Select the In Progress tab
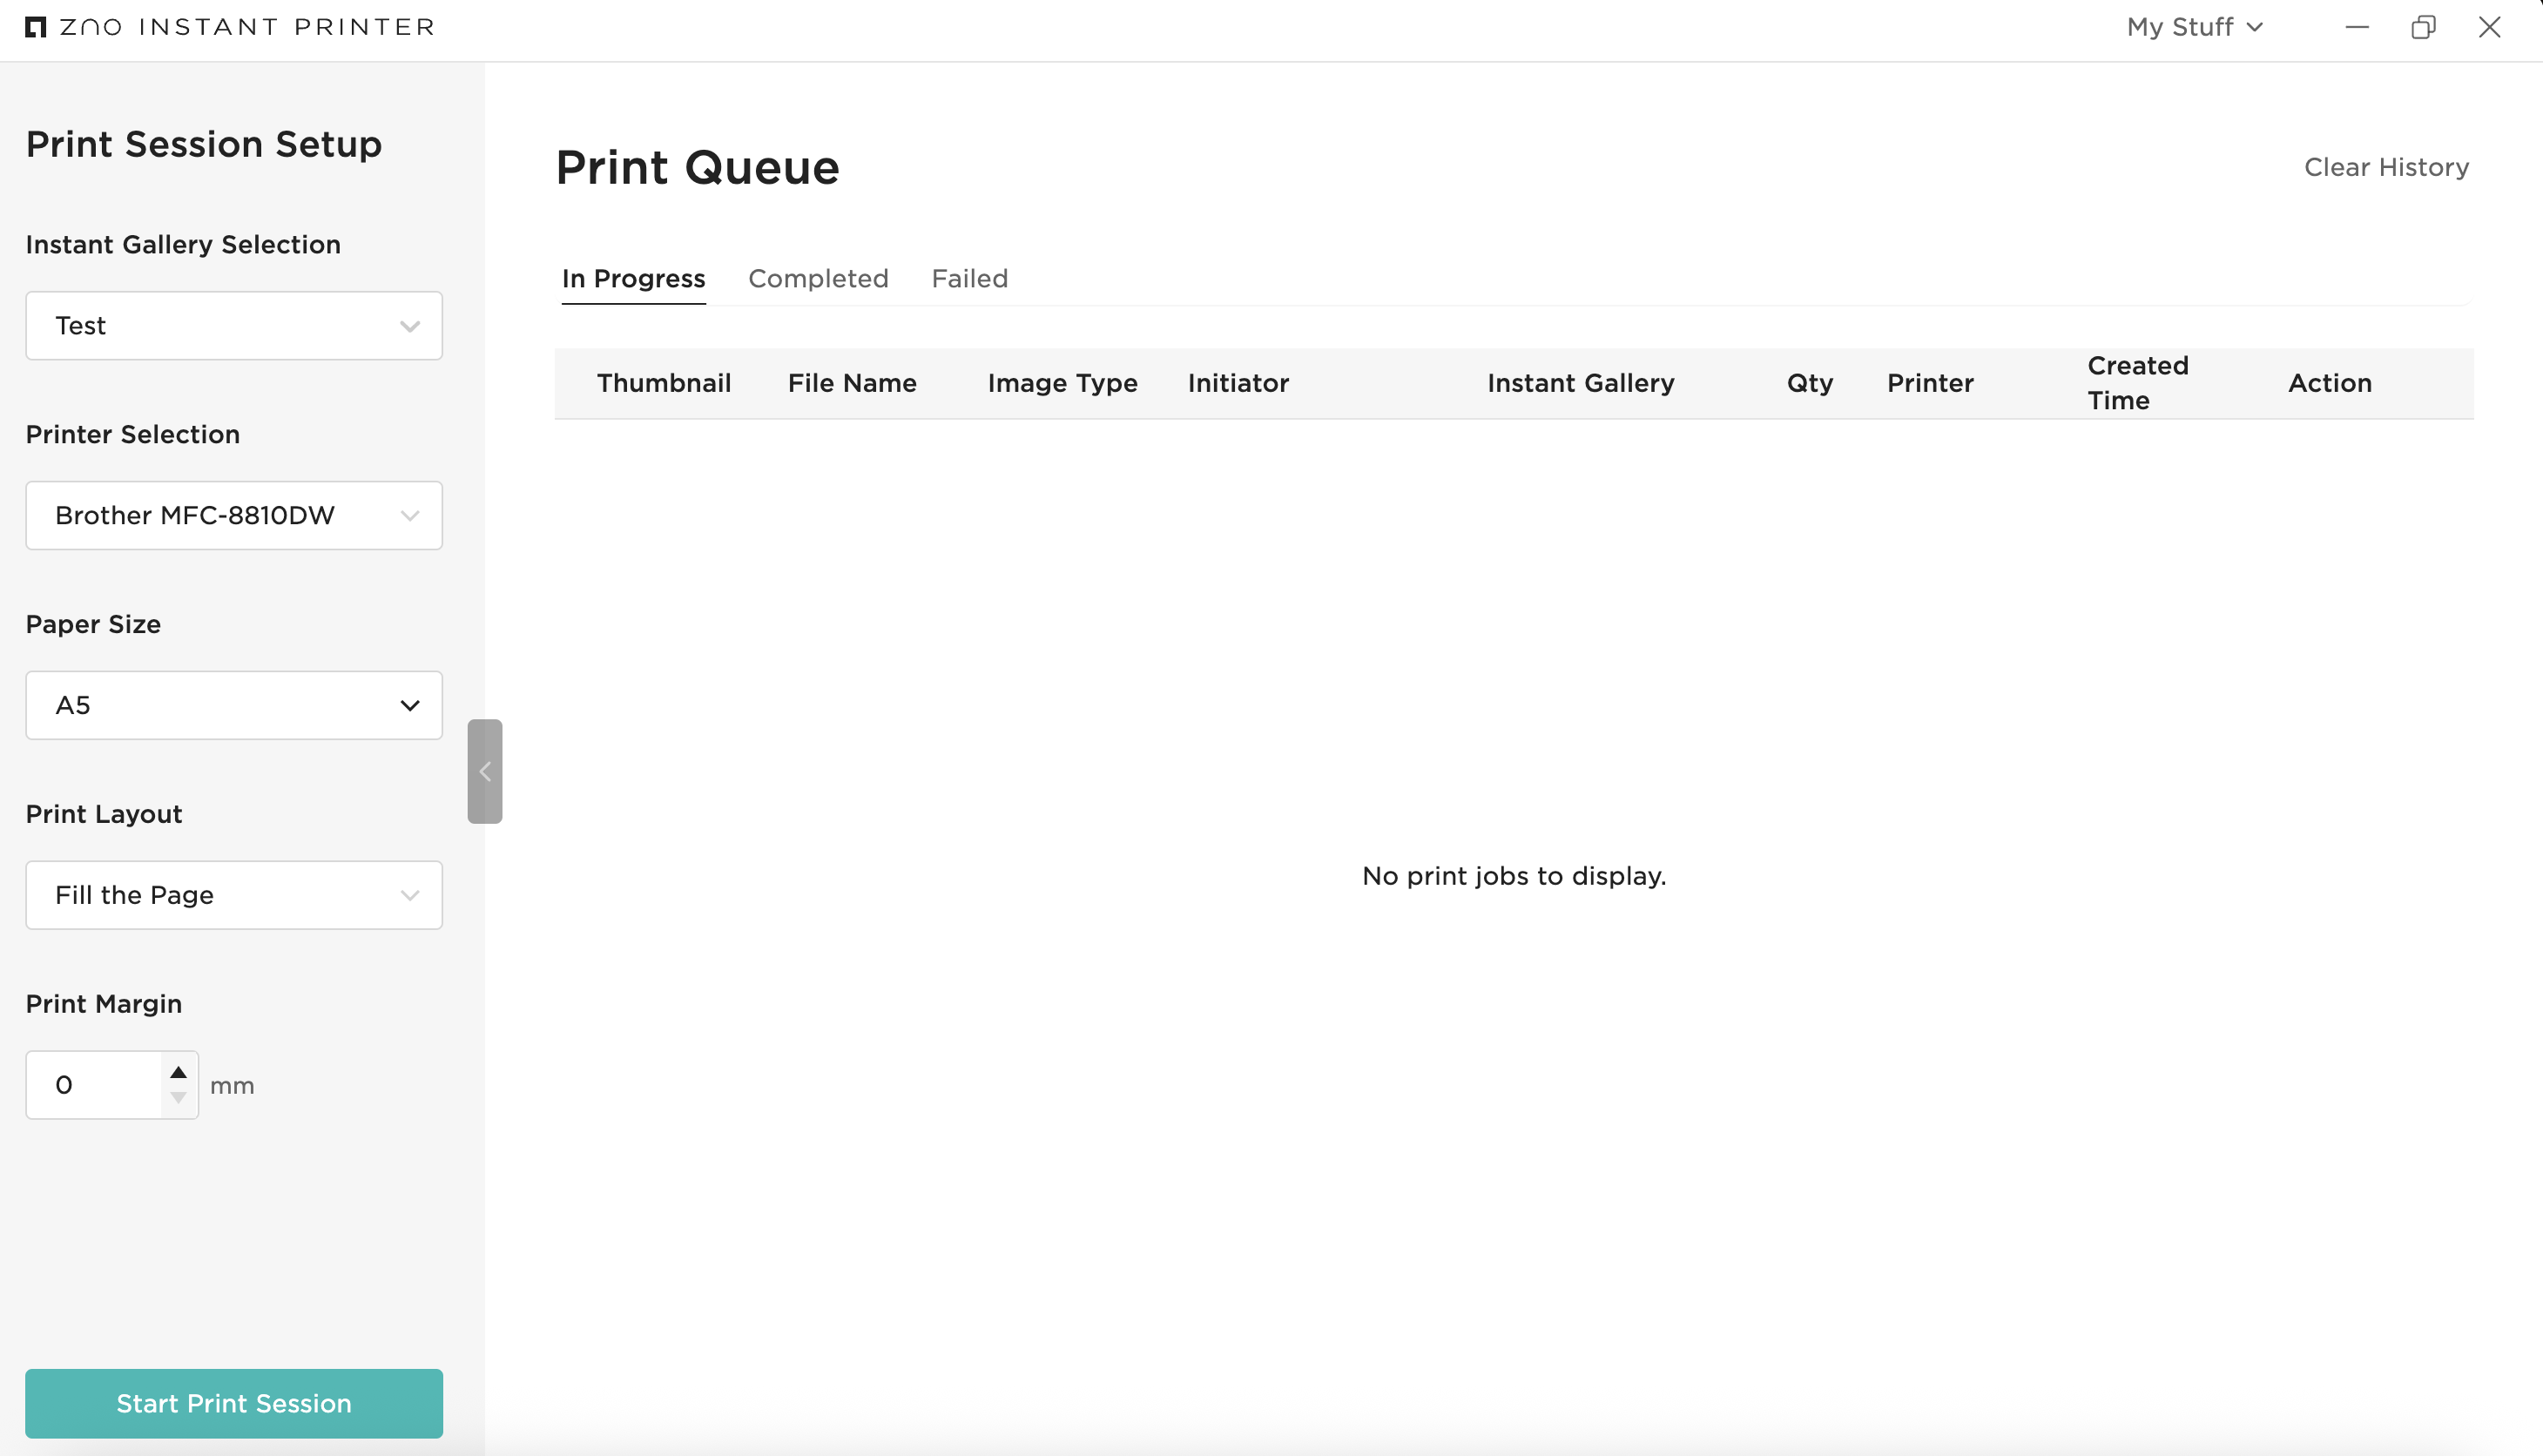The image size is (2543, 1456). pyautogui.click(x=632, y=279)
